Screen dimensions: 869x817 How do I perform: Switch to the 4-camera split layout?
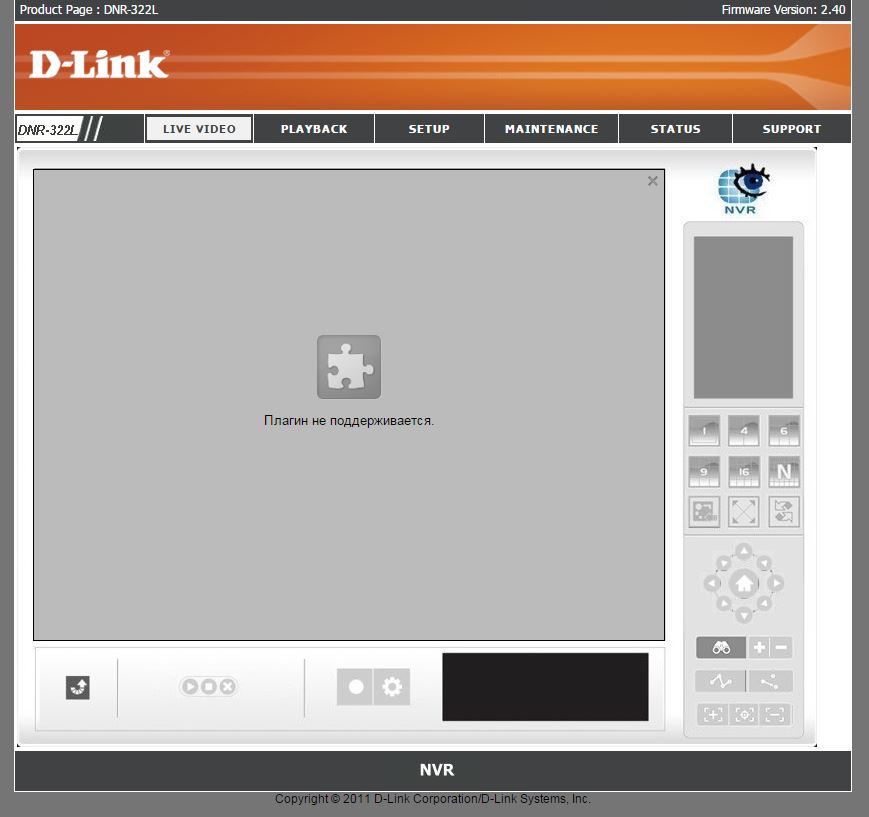744,431
